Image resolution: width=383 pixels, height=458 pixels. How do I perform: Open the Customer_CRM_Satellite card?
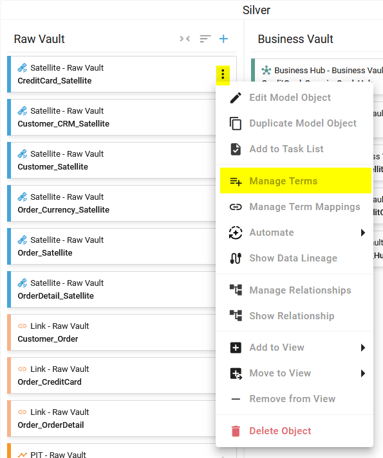tap(112, 117)
